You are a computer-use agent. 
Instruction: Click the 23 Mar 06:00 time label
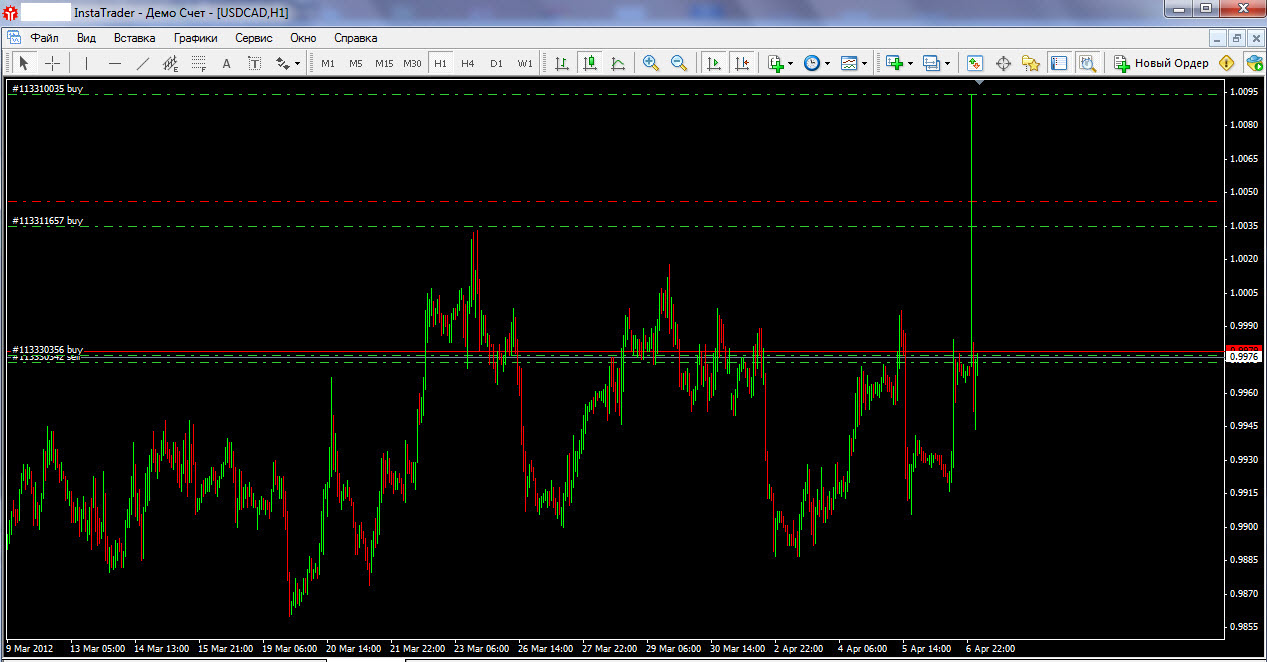click(479, 648)
